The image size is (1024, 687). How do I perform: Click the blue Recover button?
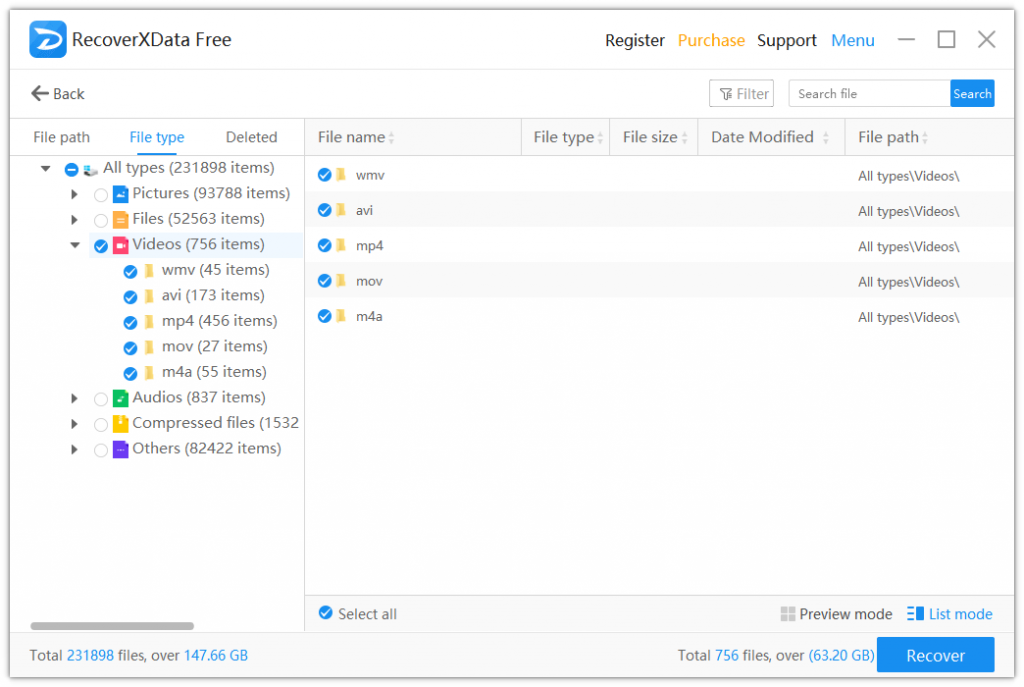(935, 656)
